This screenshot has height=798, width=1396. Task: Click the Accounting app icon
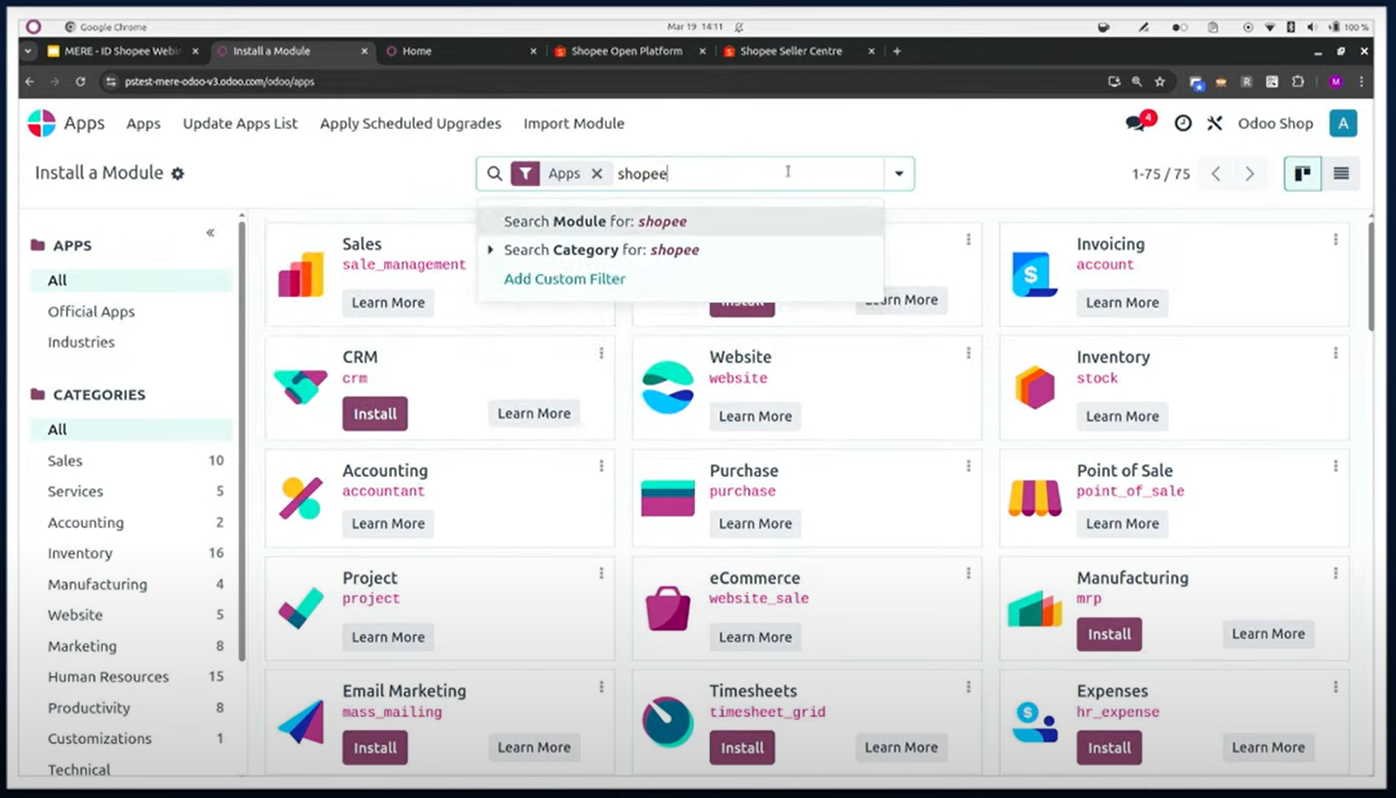click(x=300, y=497)
